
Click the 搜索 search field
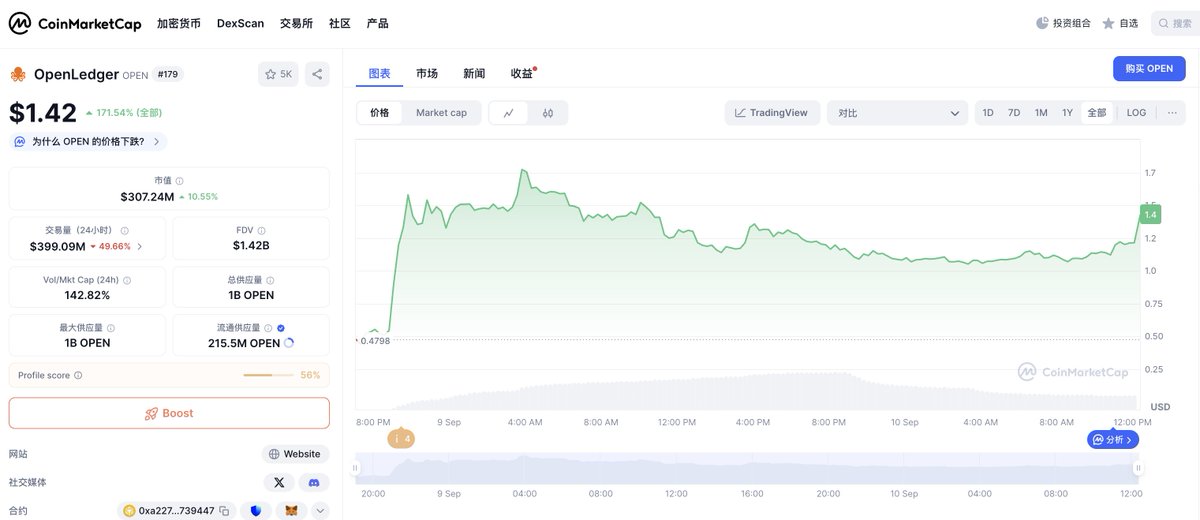click(1176, 23)
